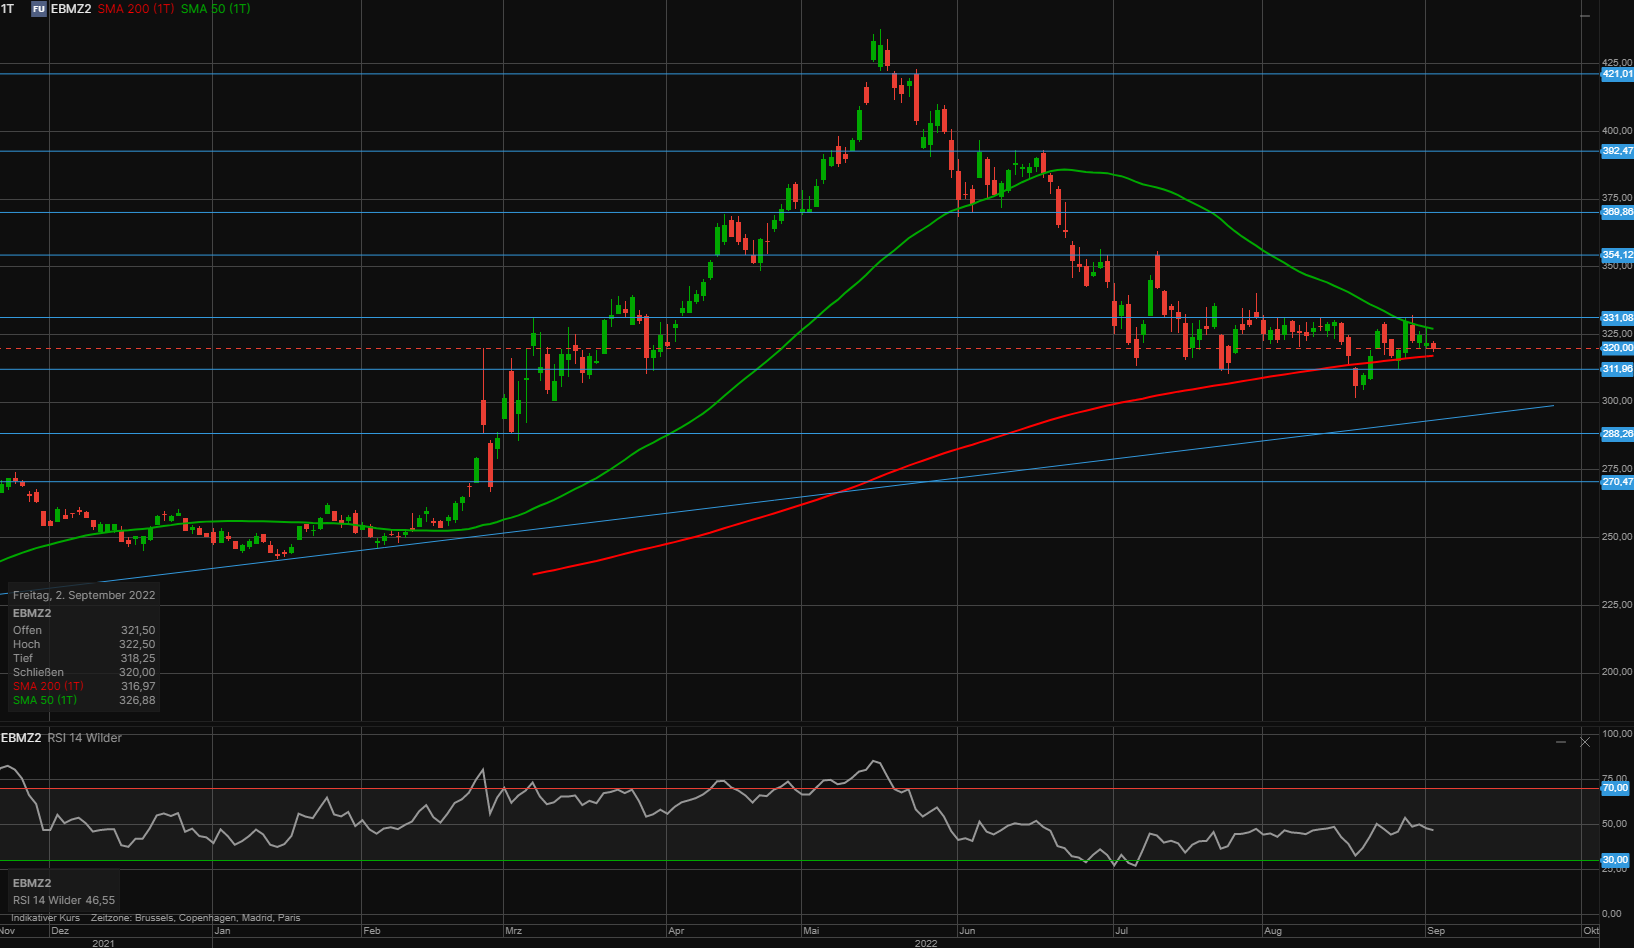Select the SMA 200 (1T) indicator label
The image size is (1634, 948).
click(x=136, y=9)
